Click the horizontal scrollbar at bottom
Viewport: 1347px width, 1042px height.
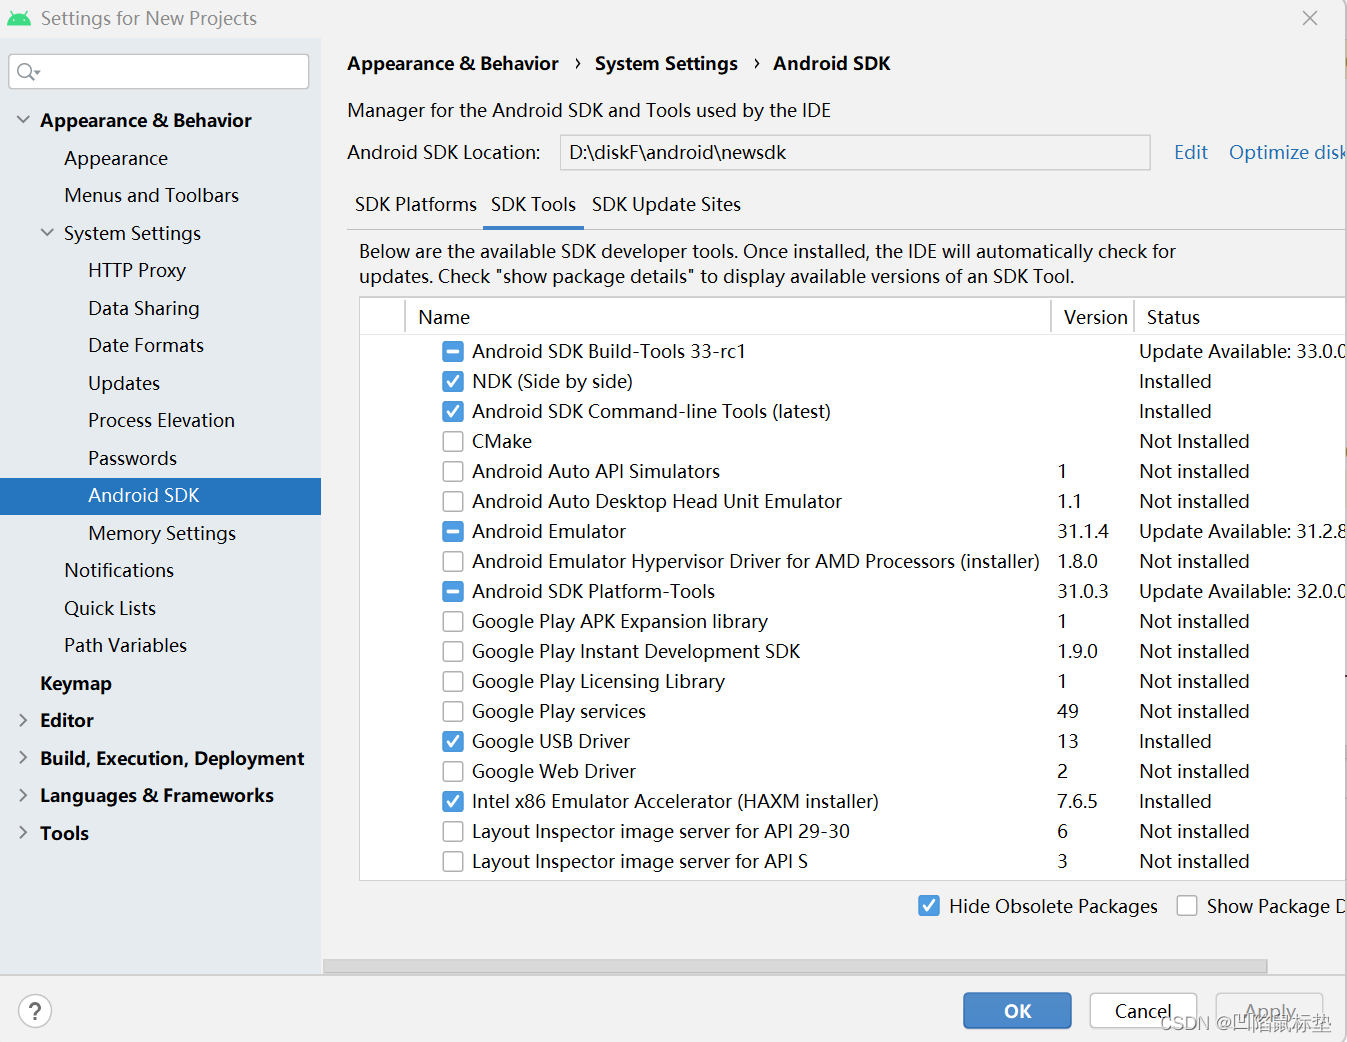(x=795, y=966)
